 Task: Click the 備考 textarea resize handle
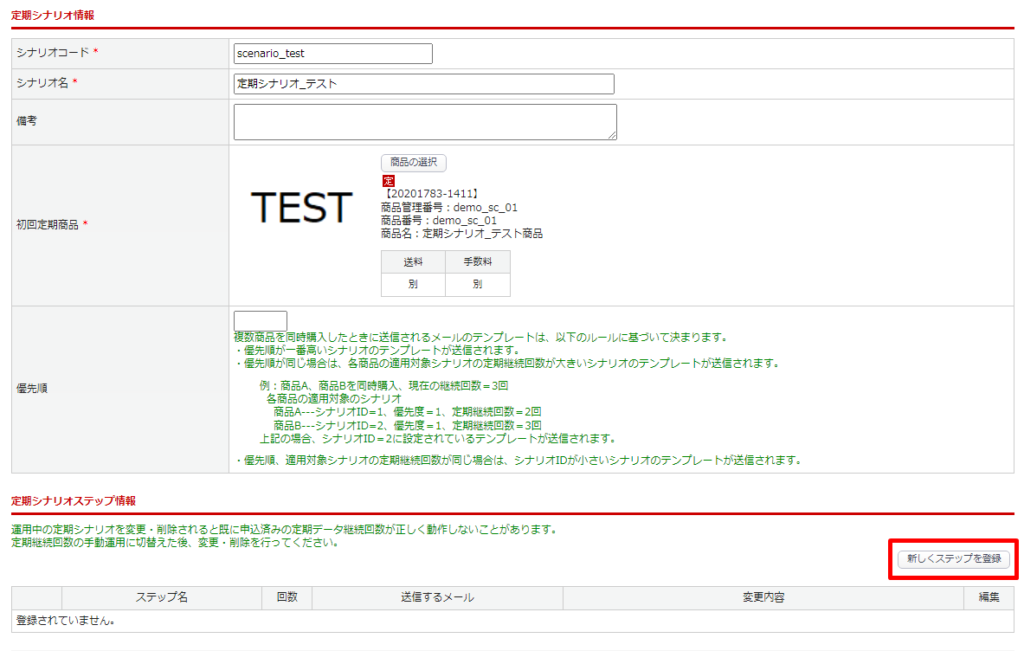tap(612, 135)
